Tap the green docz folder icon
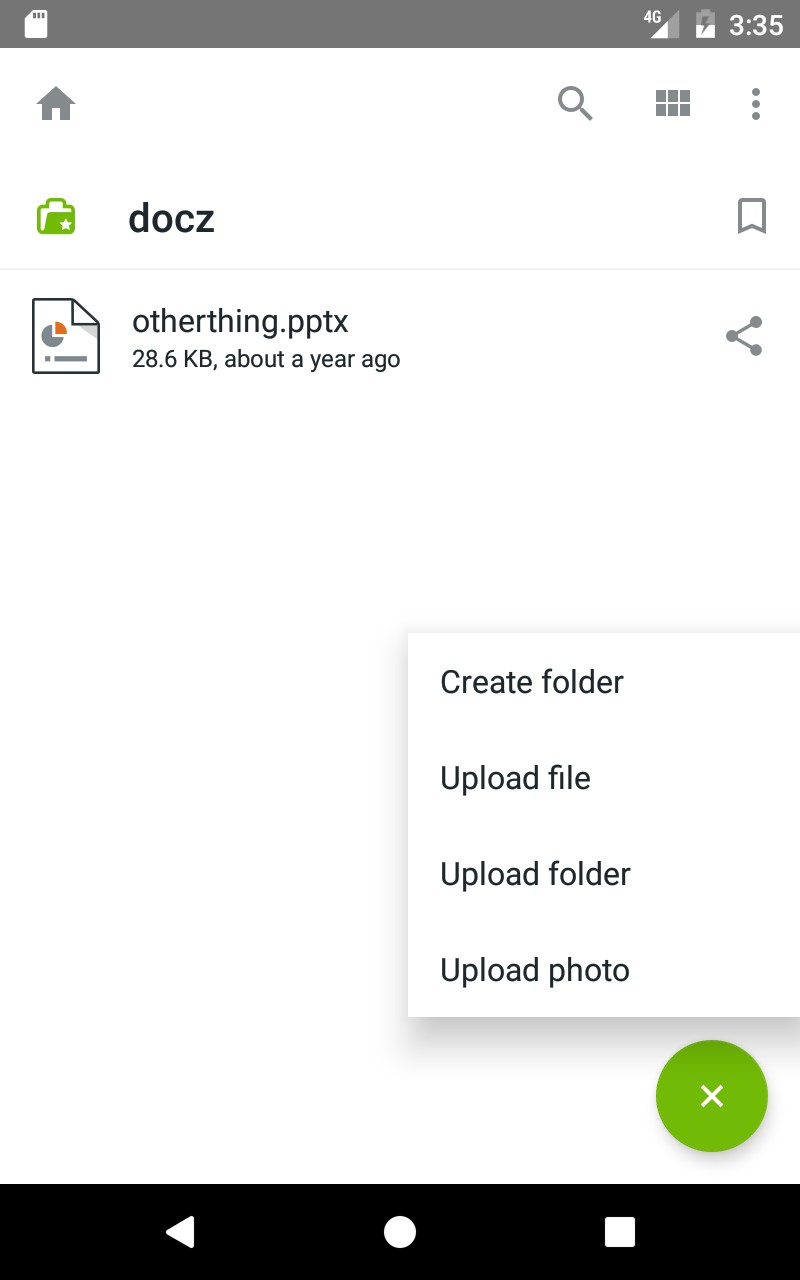The width and height of the screenshot is (800, 1280). coord(56,217)
